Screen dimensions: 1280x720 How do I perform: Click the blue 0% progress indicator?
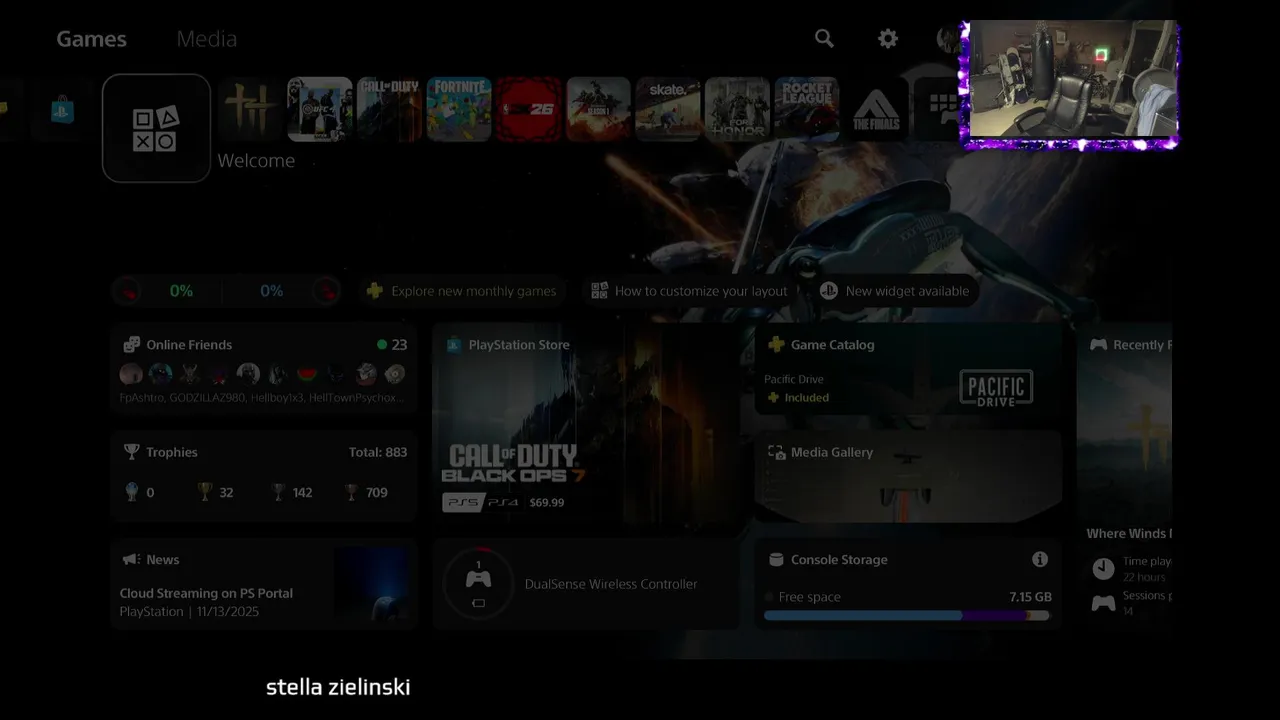click(x=272, y=291)
